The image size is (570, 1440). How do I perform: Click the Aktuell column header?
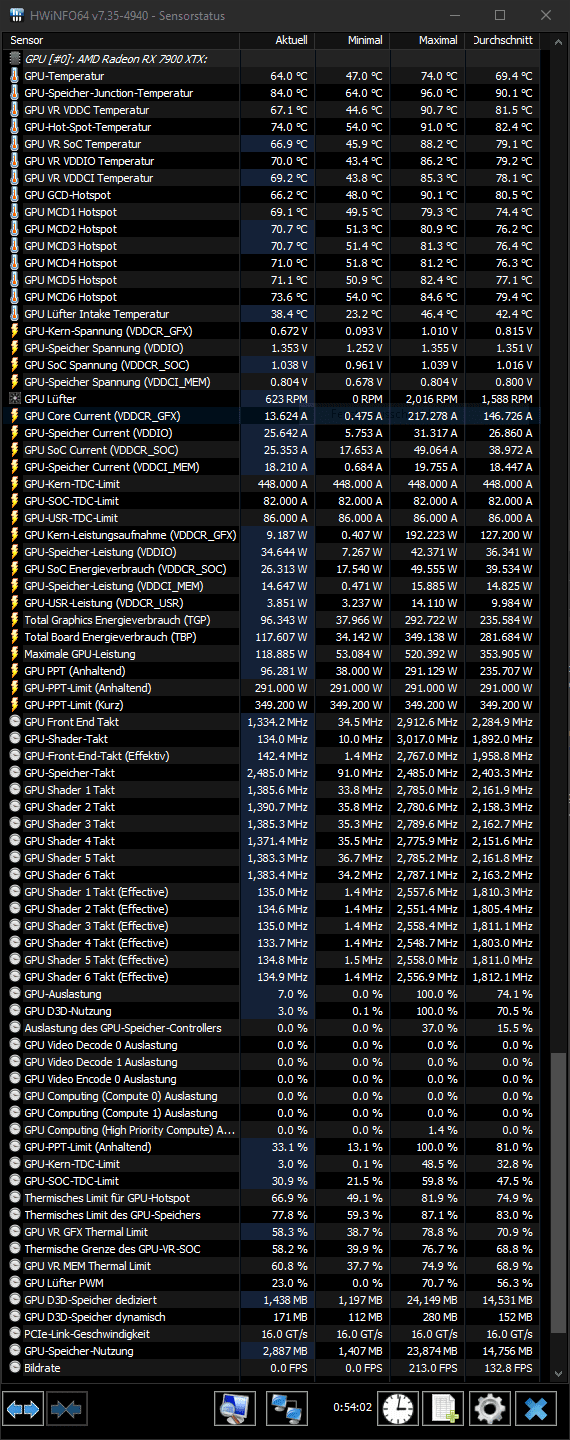[277, 40]
